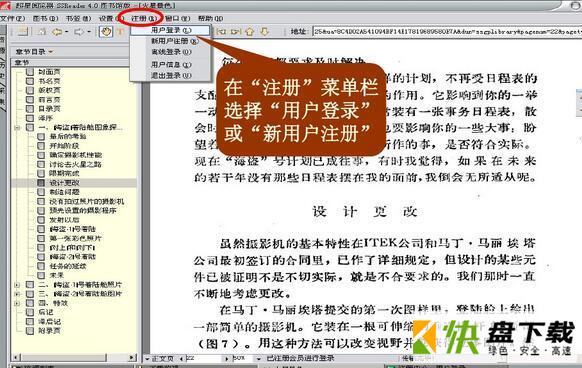
Task: Select the hand pan tool
Action: pyautogui.click(x=106, y=32)
